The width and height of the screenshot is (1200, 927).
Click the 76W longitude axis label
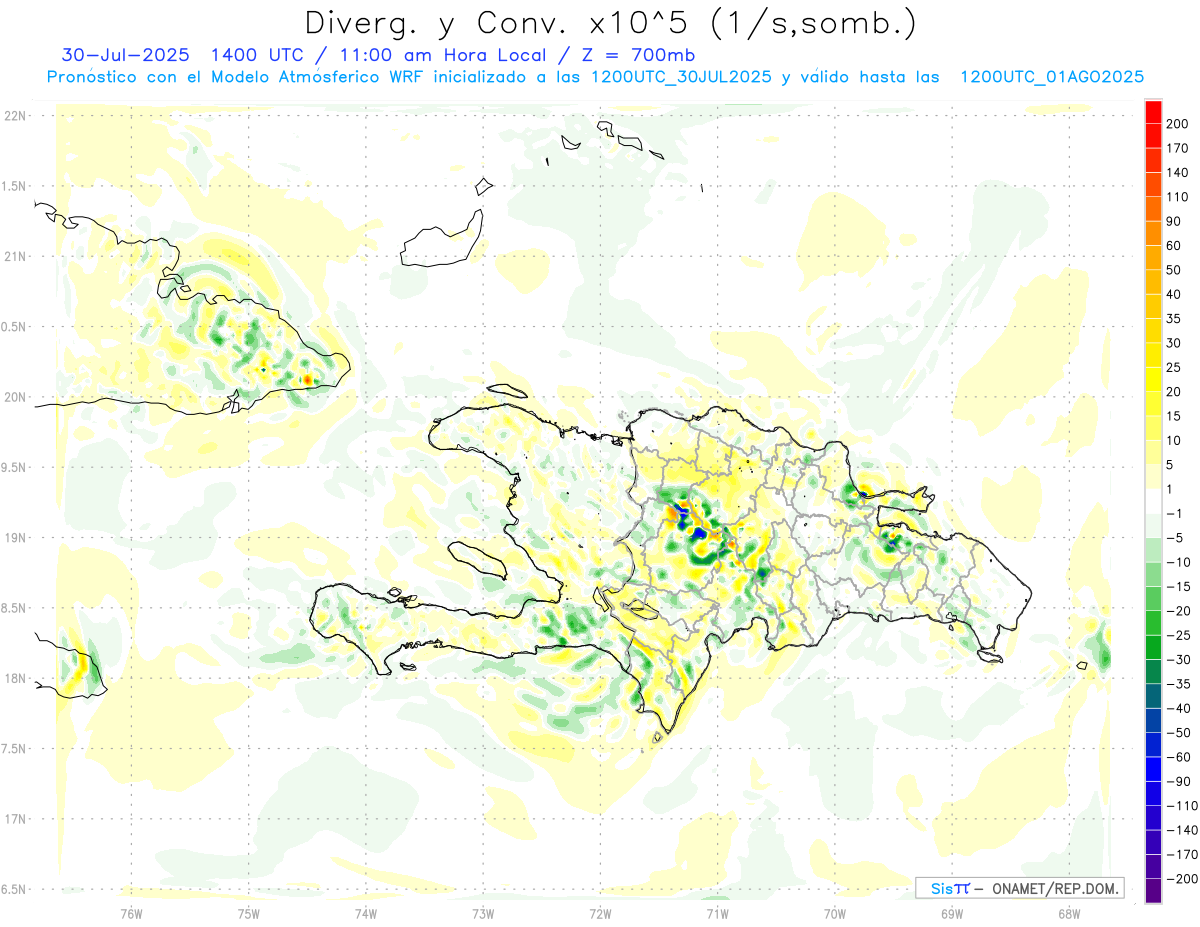[131, 912]
